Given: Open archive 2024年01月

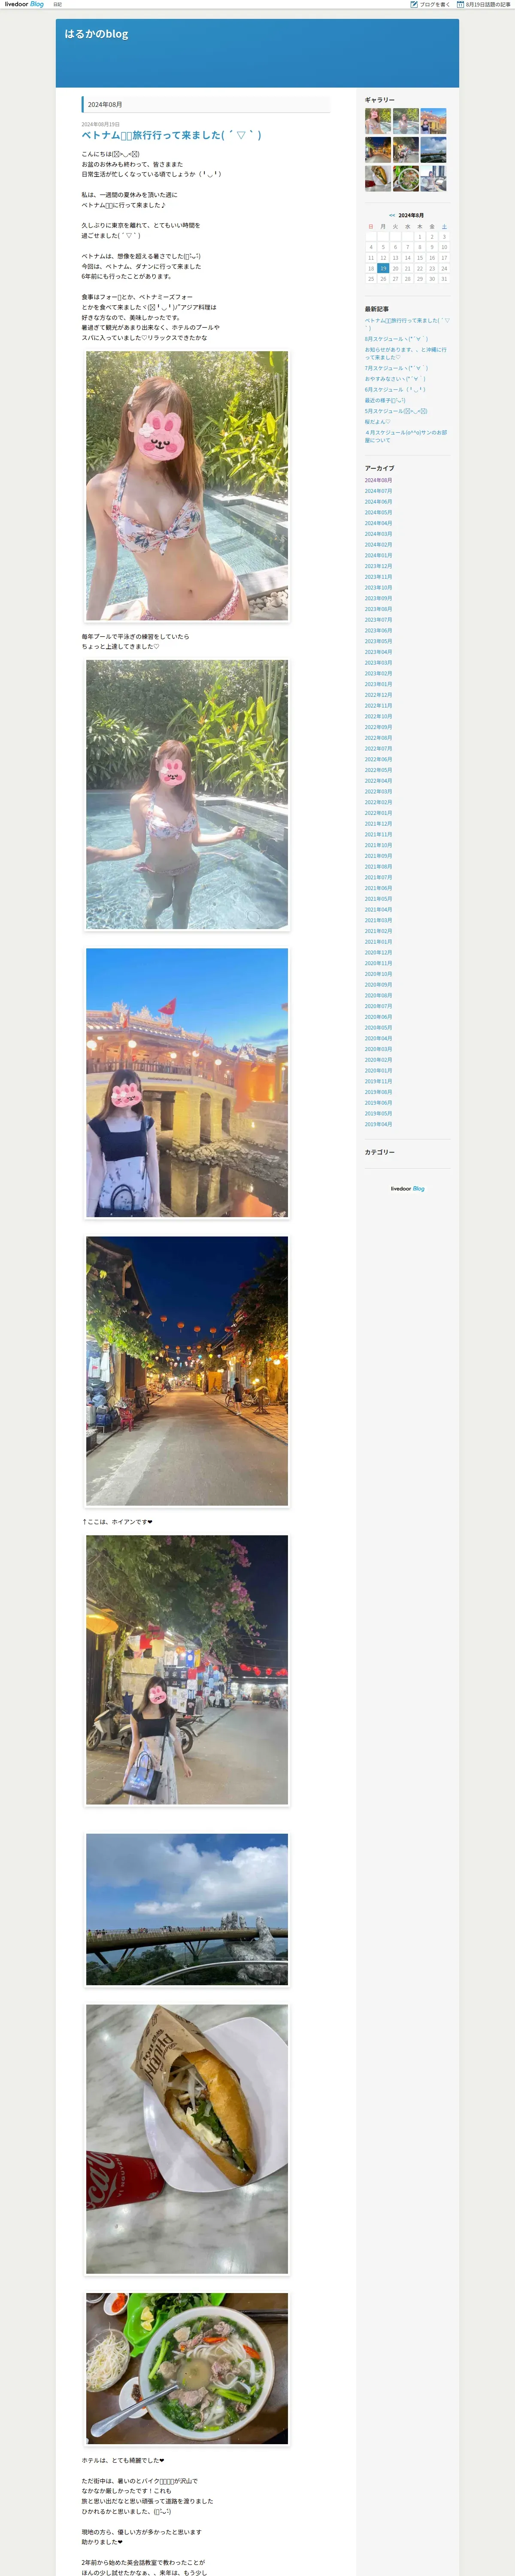Looking at the screenshot, I should 378,556.
